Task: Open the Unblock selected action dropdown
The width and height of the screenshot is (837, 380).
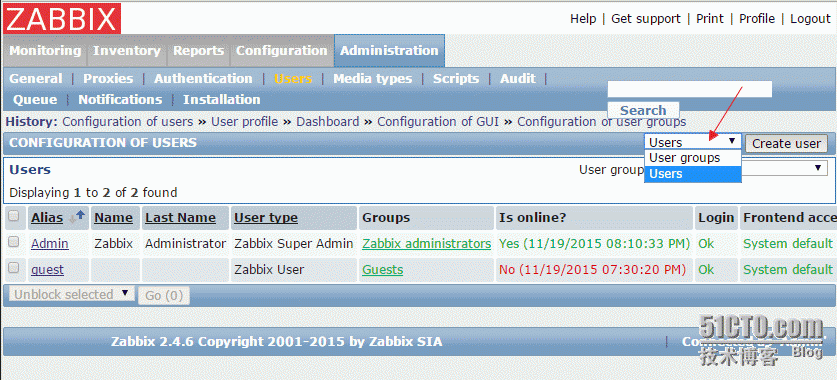Action: coord(71,294)
